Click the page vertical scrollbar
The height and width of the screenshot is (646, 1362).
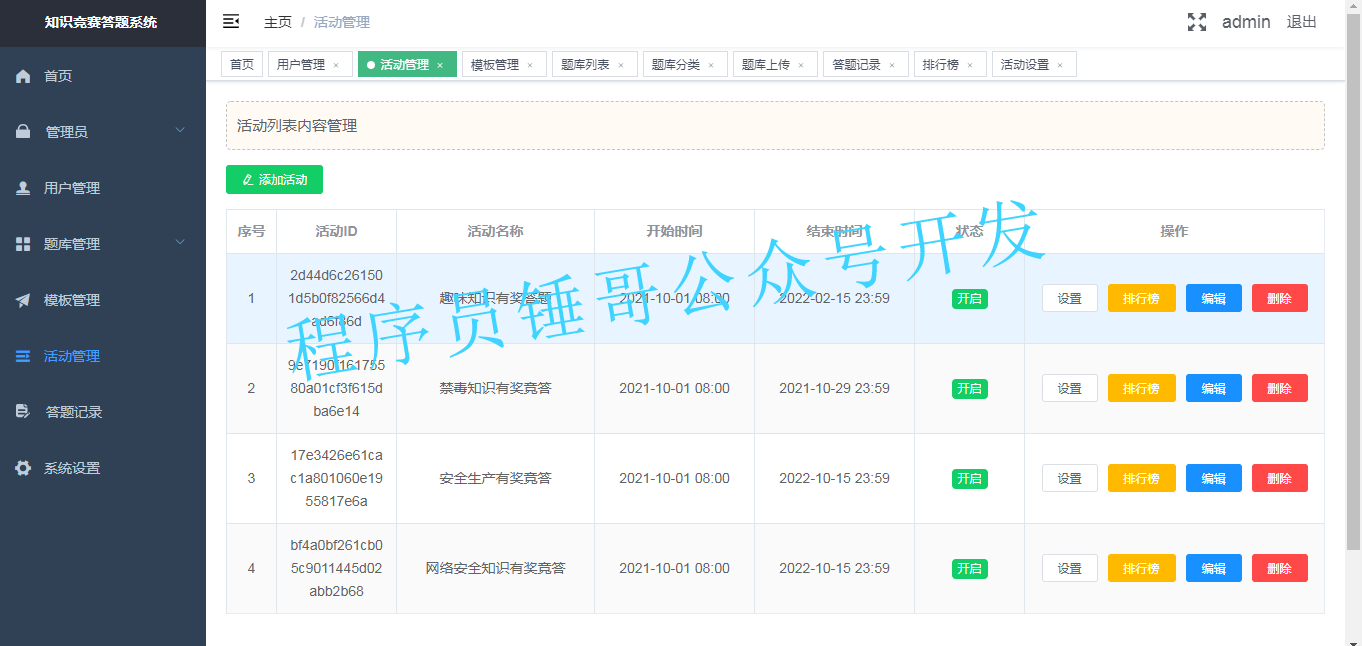[x=1353, y=280]
